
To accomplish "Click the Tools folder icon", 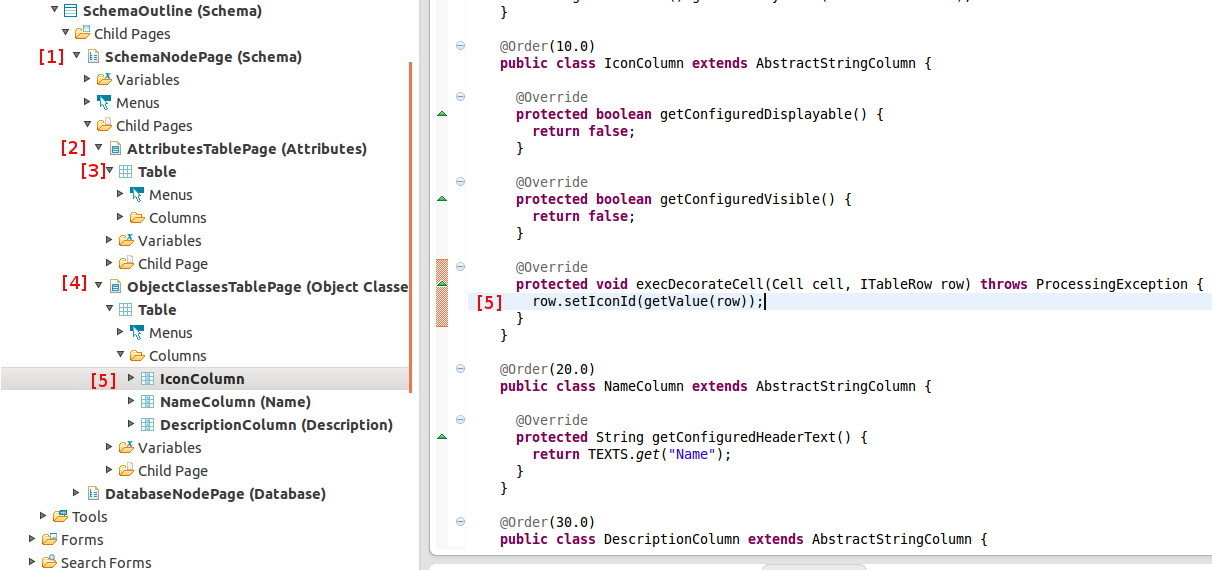I will click(x=60, y=517).
